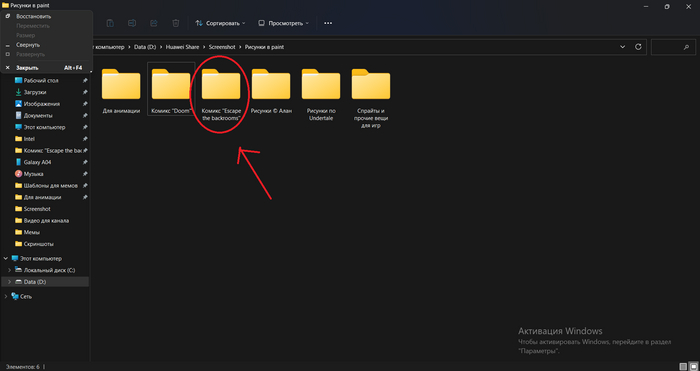Click the Share icon in toolbar
Viewport: 700px width, 371px height.
tap(154, 23)
